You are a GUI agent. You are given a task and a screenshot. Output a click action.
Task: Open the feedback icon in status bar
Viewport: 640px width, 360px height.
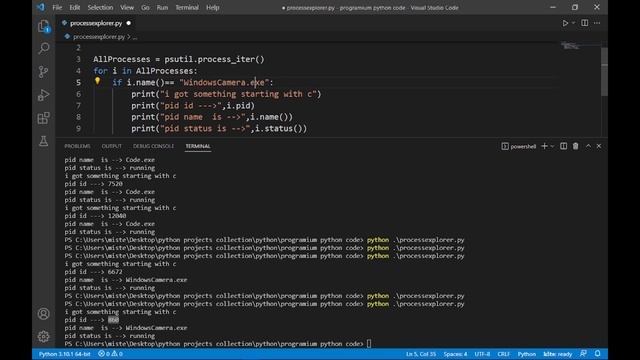point(583,354)
